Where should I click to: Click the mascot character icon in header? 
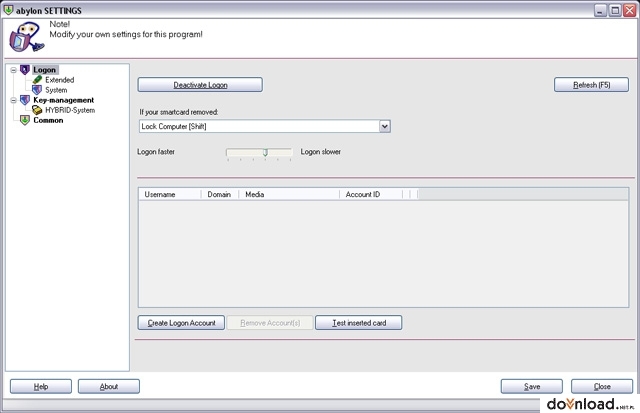tap(27, 37)
